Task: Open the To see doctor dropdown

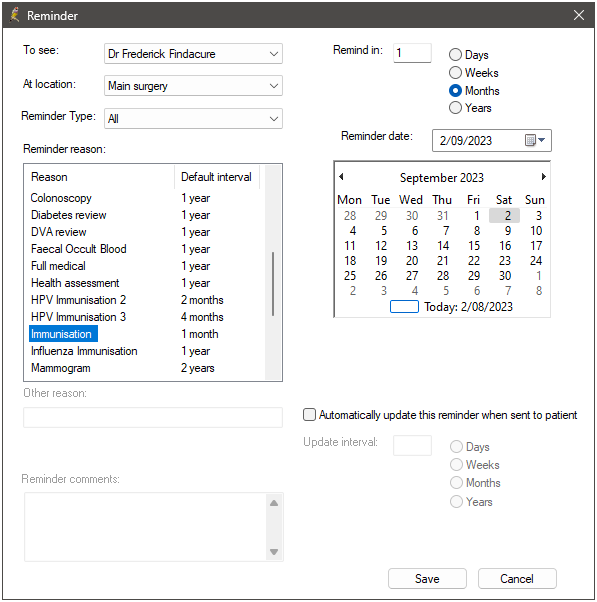Action: (193, 54)
